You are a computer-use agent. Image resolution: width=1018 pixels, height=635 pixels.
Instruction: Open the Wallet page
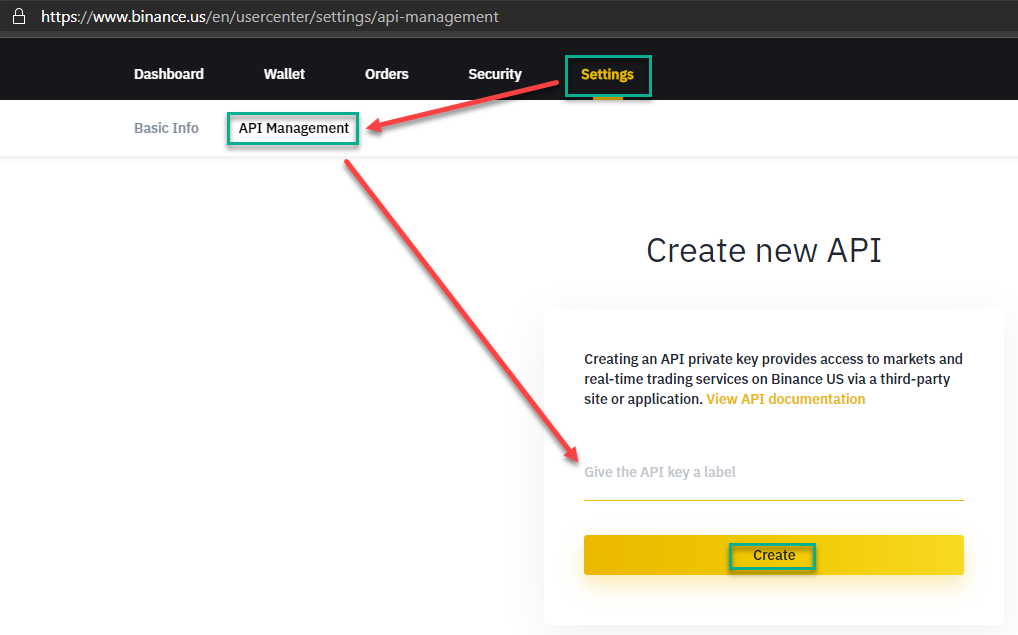[283, 74]
